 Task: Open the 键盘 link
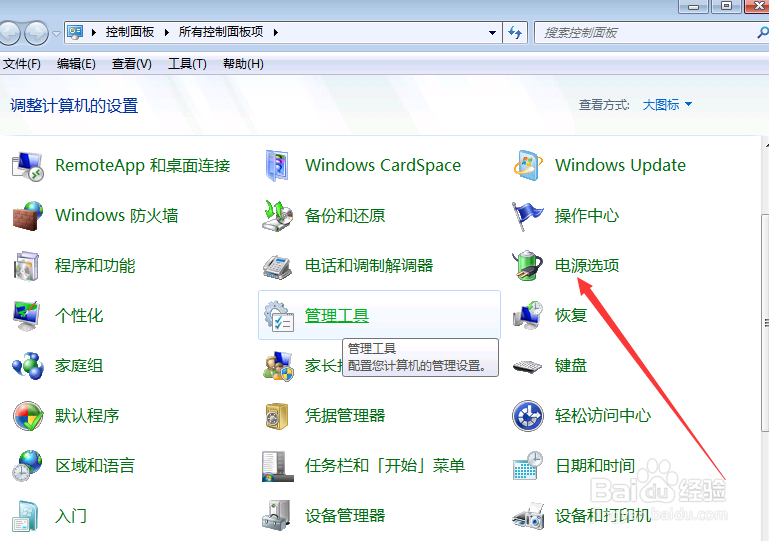point(571,366)
